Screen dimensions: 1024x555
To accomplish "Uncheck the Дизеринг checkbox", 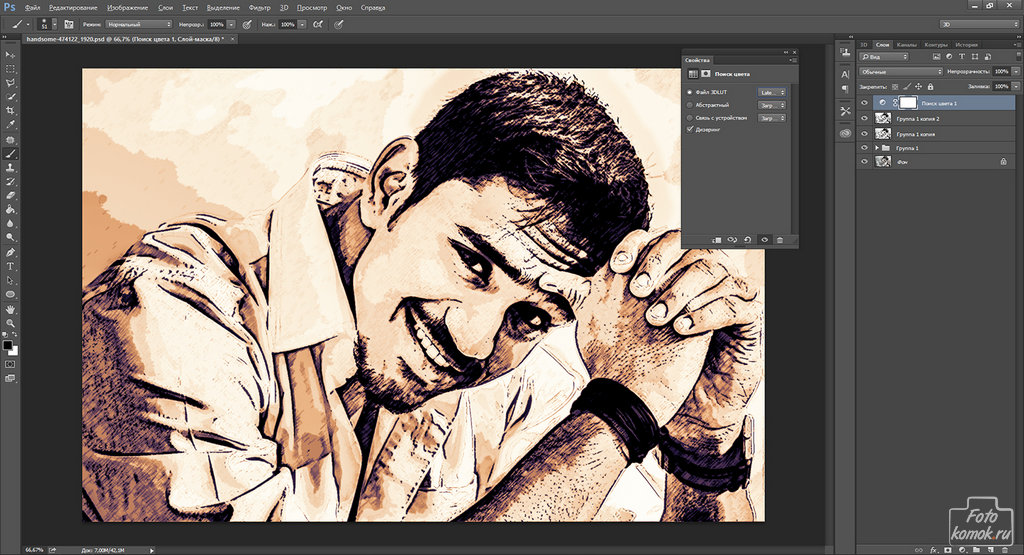I will tap(689, 129).
